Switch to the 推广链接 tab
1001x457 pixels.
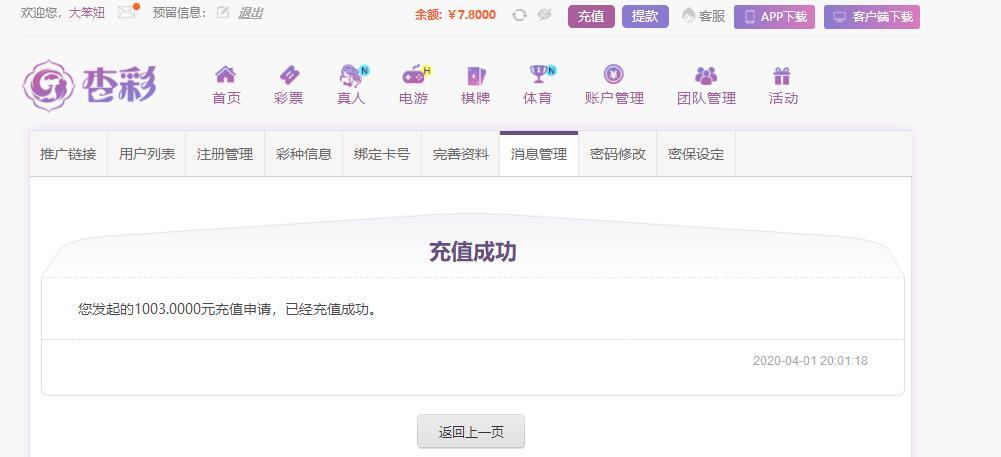click(68, 154)
